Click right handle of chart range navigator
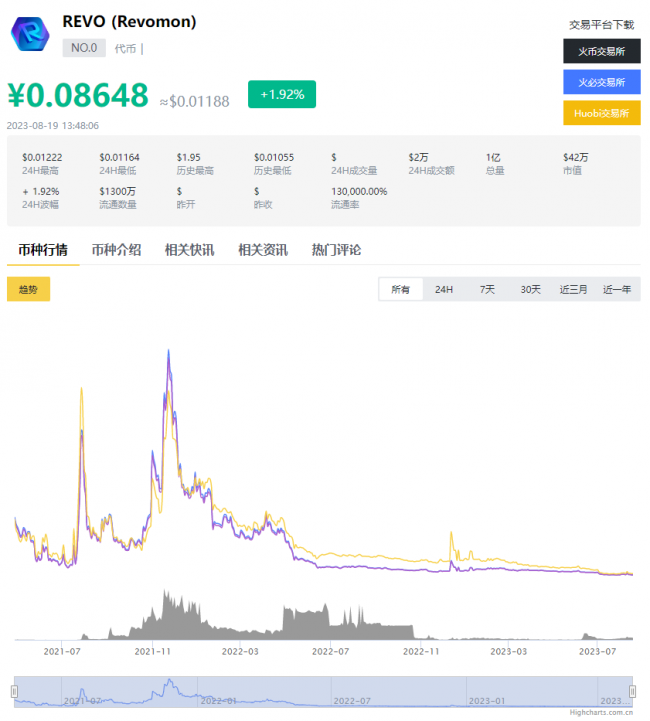 coord(632,692)
